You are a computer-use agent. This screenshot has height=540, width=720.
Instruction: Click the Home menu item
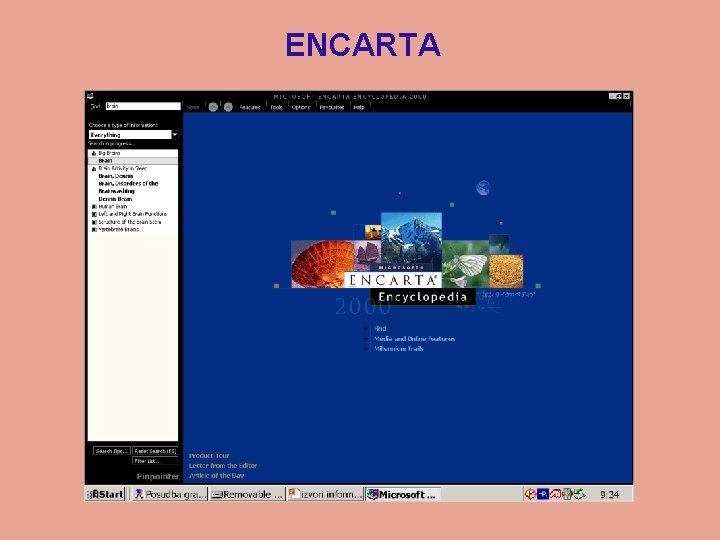click(x=193, y=107)
